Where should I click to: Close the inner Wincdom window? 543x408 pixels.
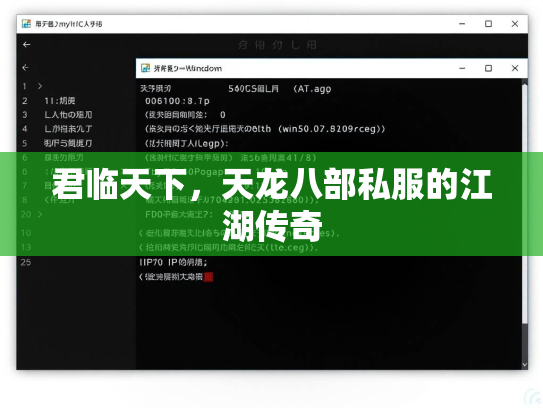[515, 68]
